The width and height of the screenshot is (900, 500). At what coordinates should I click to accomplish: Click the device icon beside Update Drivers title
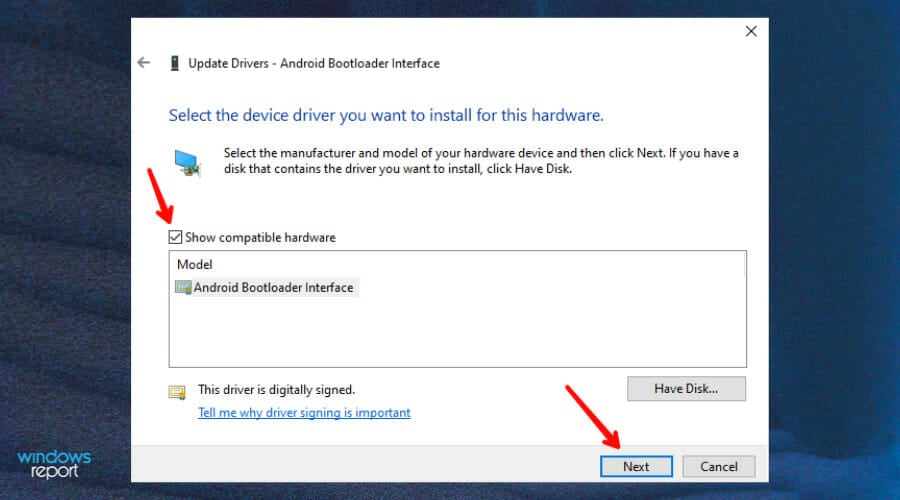(x=174, y=63)
